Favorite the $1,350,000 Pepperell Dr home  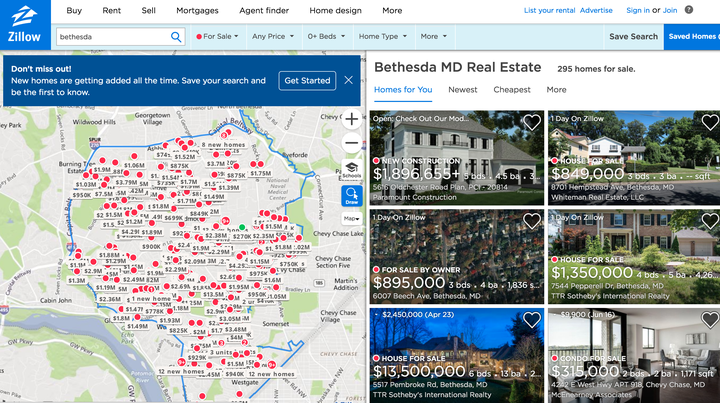(710, 221)
